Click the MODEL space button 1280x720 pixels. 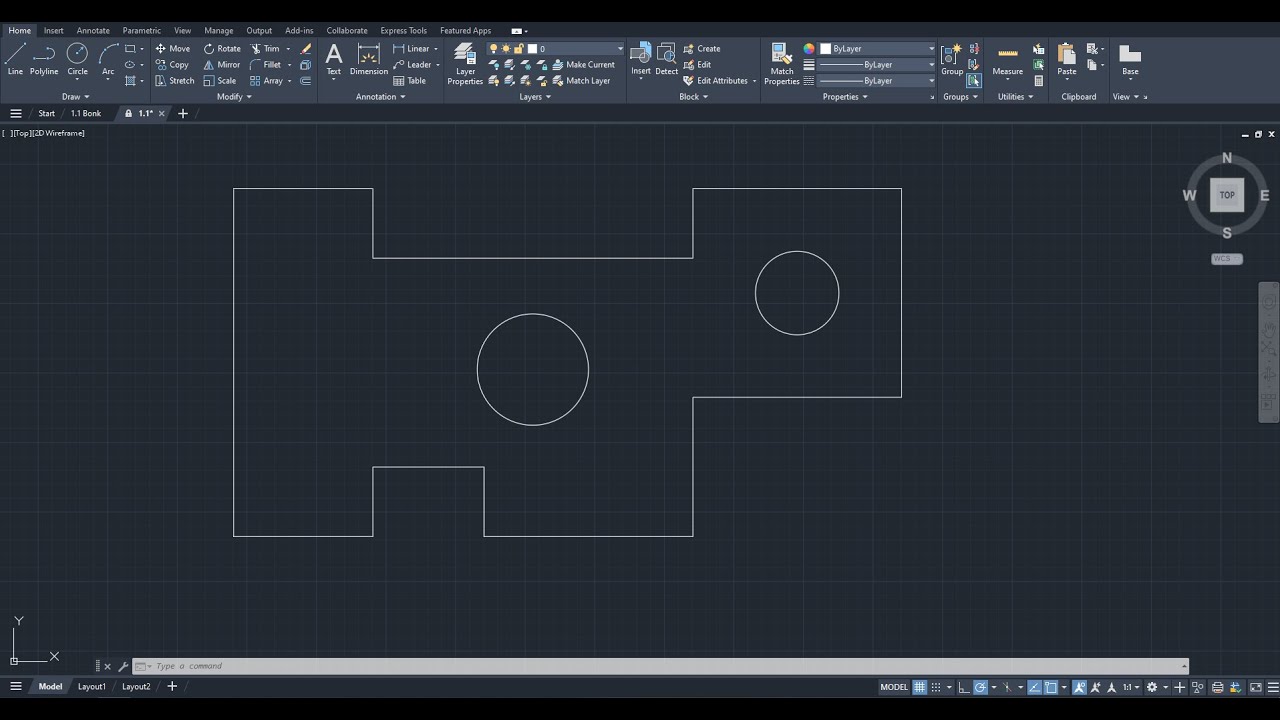pyautogui.click(x=894, y=687)
